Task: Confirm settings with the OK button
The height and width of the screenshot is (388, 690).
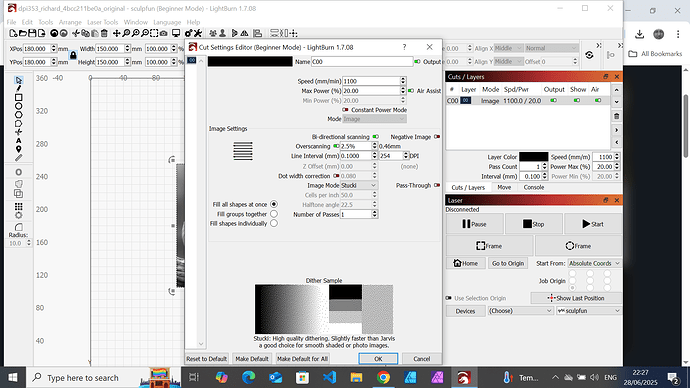Action: 378,359
